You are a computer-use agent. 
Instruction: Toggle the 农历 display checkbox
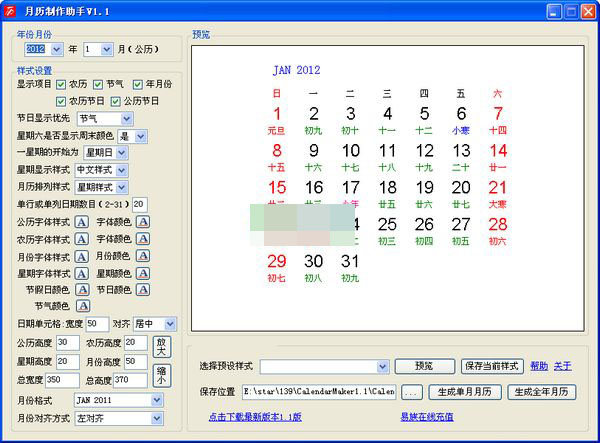[x=61, y=84]
